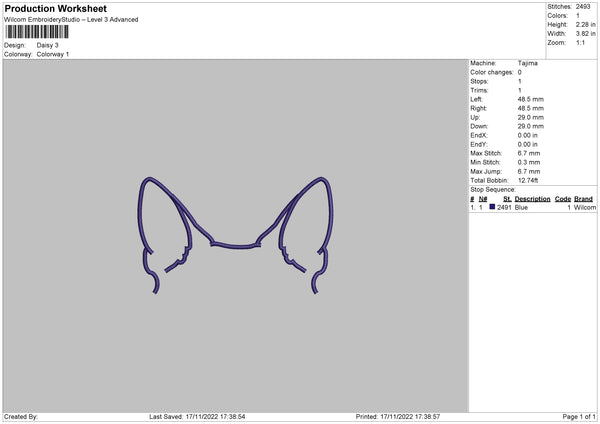The width and height of the screenshot is (600, 424).
Task: Click the Colors value '1' in header
Action: tap(577, 16)
